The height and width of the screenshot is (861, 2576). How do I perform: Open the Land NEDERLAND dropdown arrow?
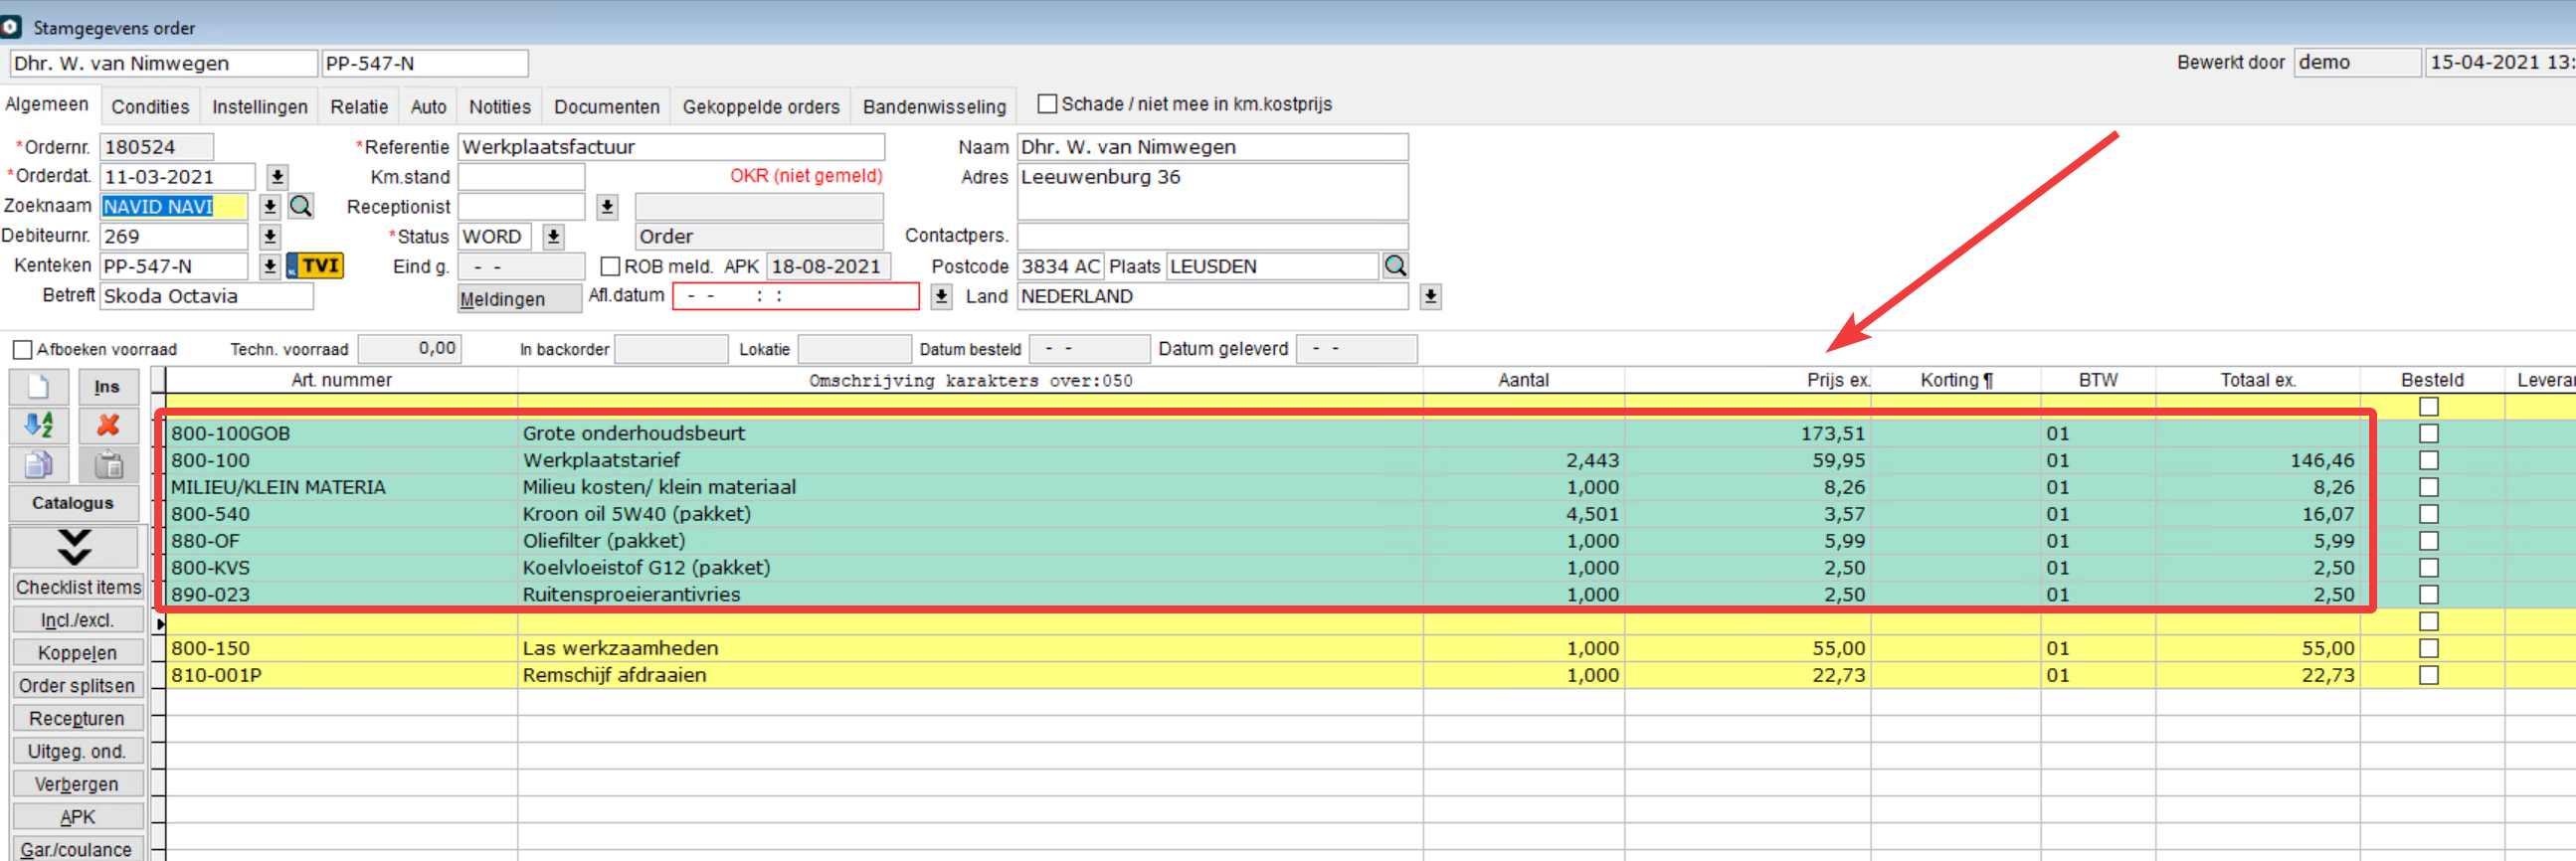1430,297
